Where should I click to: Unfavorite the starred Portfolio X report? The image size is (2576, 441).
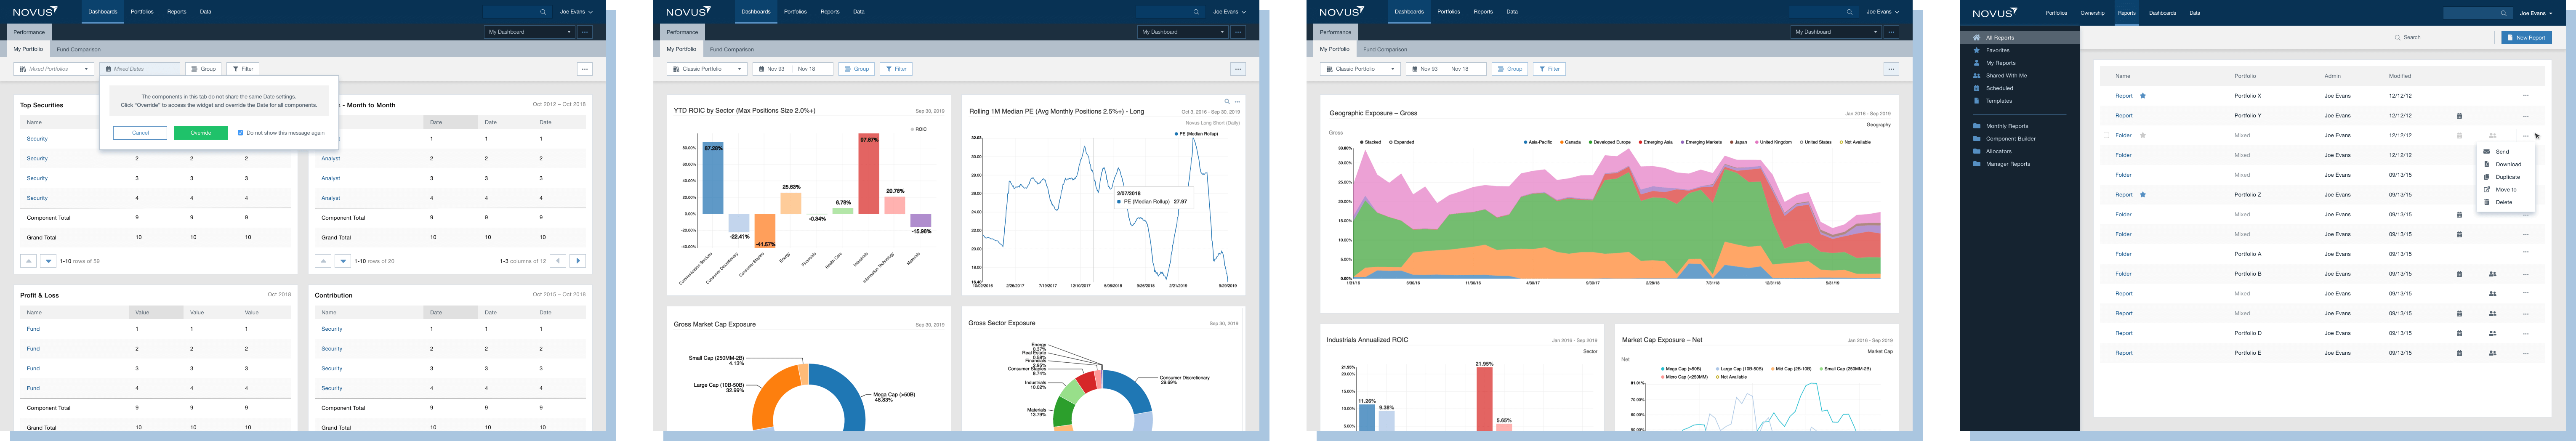pyautogui.click(x=2143, y=96)
